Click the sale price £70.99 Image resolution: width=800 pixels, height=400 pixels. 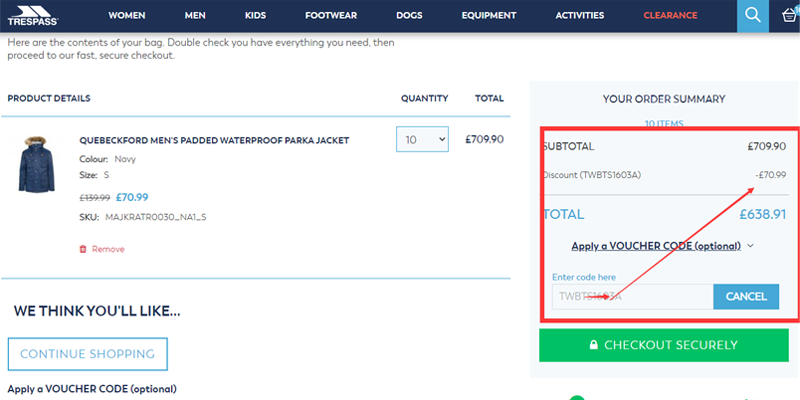(132, 197)
